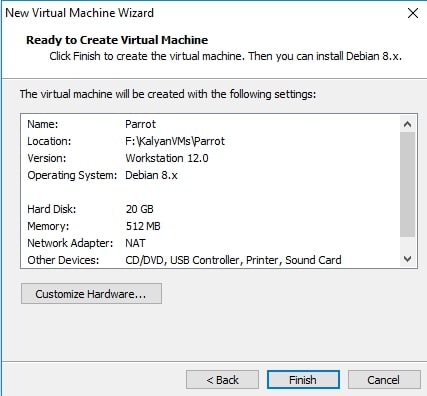The width and height of the screenshot is (427, 396).
Task: Click the New Virtual Machine Wizard title
Action: click(80, 13)
